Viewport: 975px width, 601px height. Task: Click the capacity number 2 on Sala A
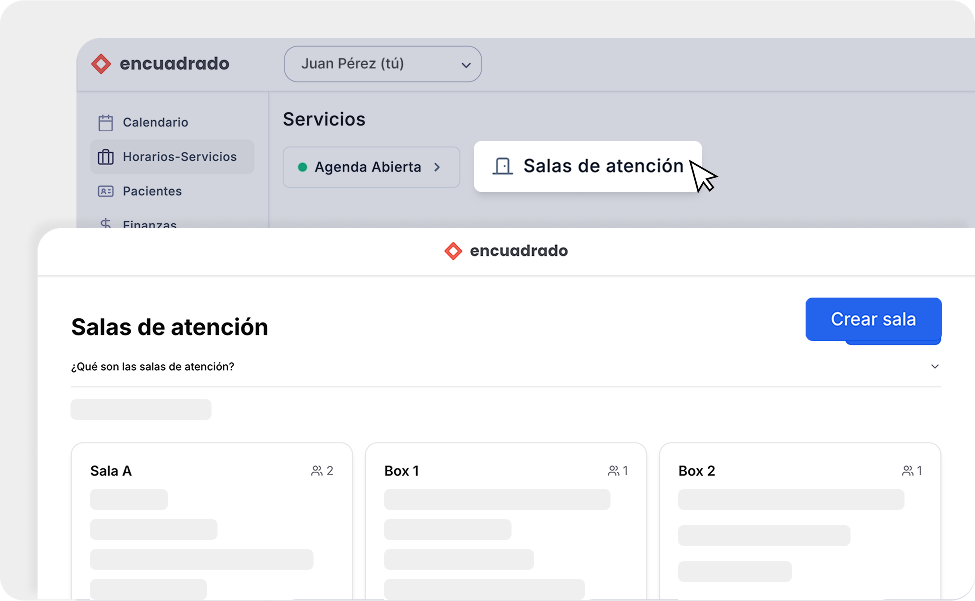330,471
